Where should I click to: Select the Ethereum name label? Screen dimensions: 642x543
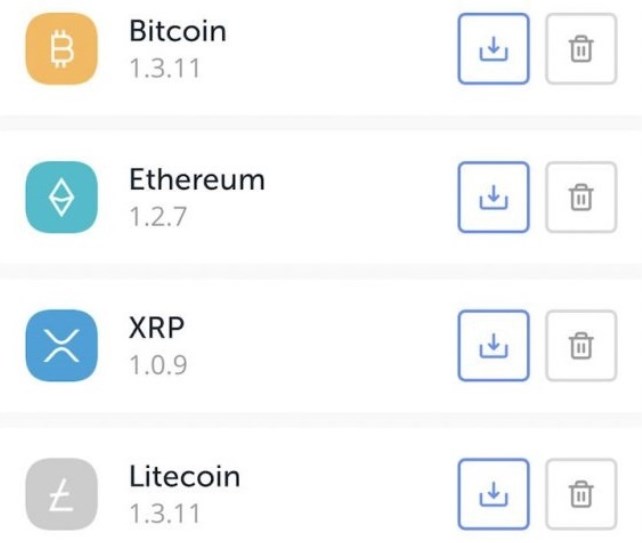(197, 179)
